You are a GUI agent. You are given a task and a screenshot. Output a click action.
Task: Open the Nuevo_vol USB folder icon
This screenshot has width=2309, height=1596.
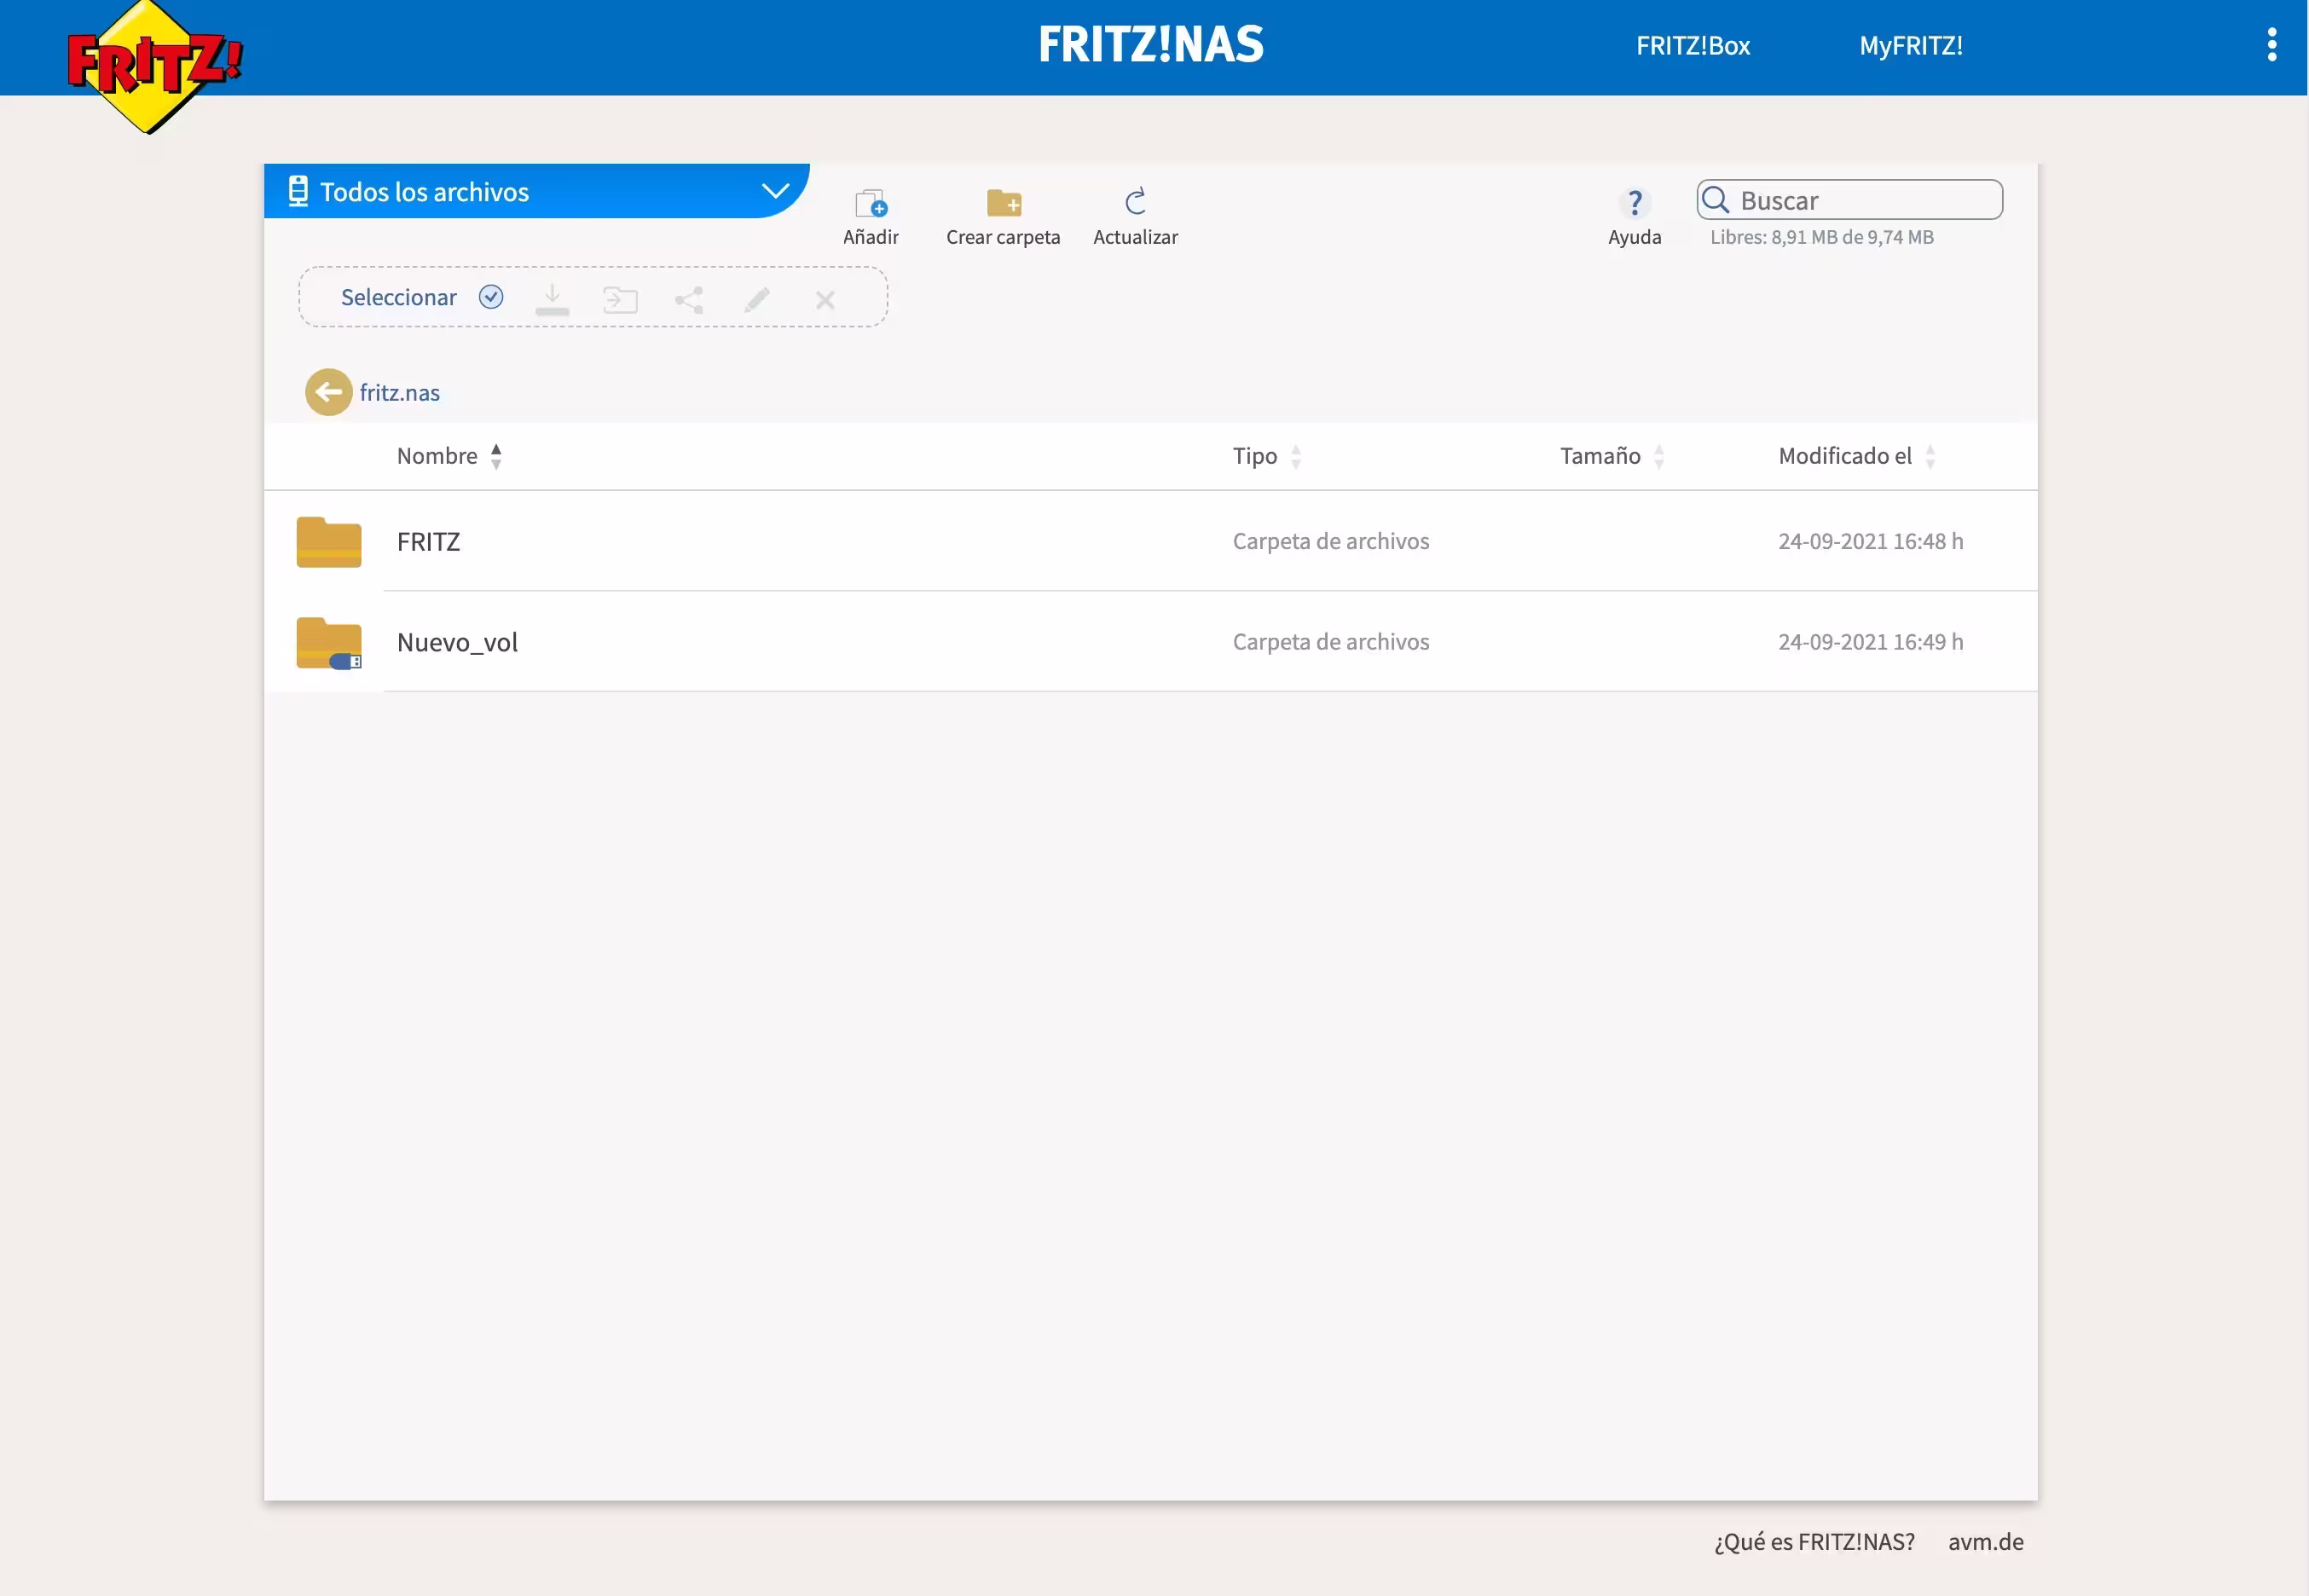tap(329, 642)
